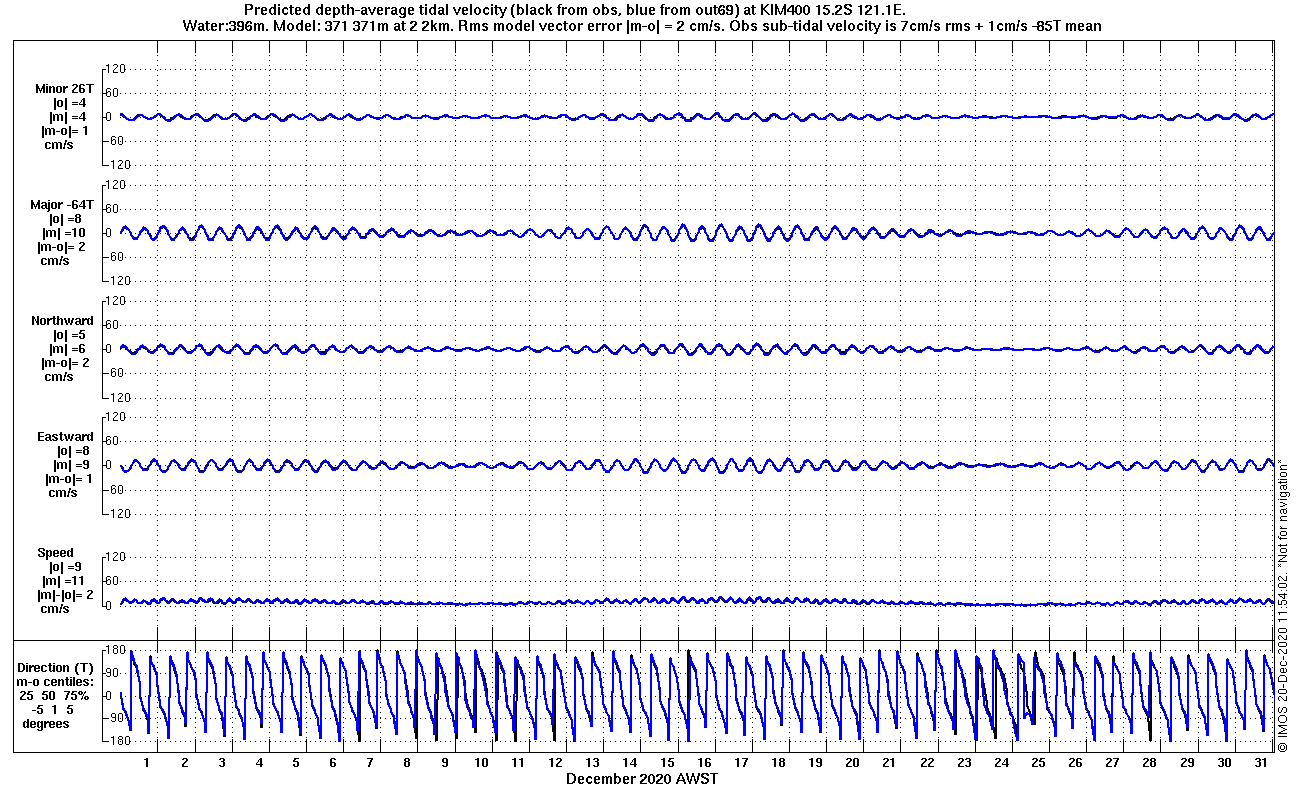Click the 'December 2020 AWST' axis title
The height and width of the screenshot is (800, 1300).
642,778
